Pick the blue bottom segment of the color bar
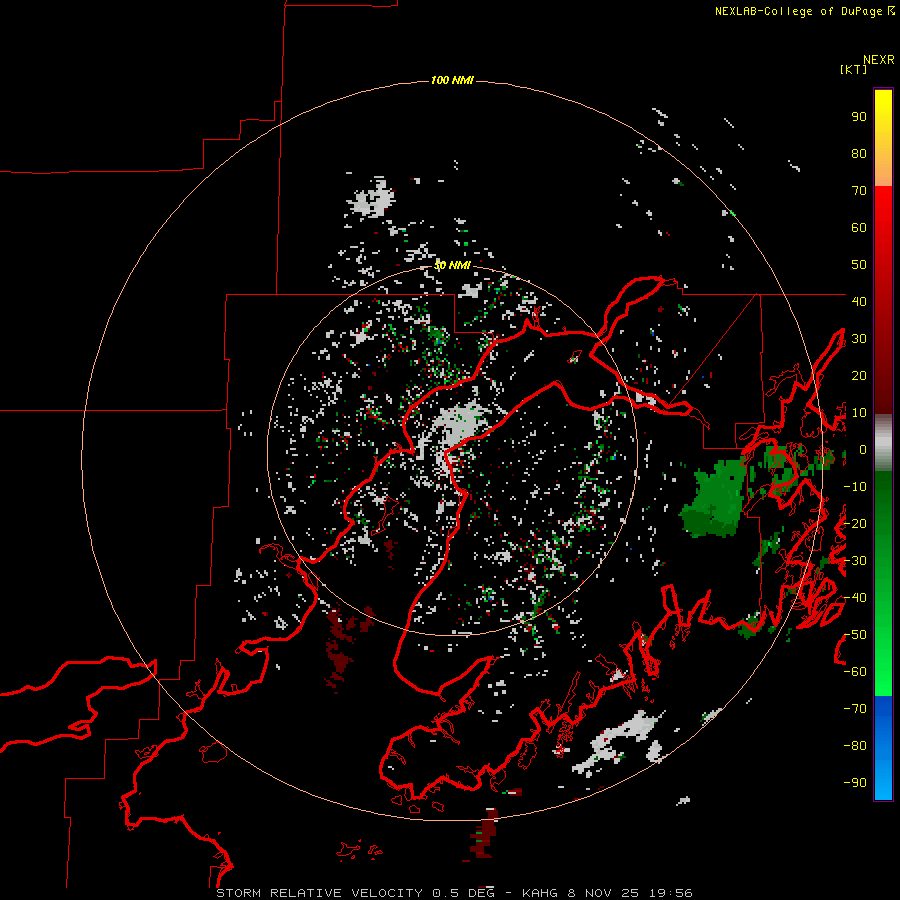900x900 pixels. click(x=883, y=748)
